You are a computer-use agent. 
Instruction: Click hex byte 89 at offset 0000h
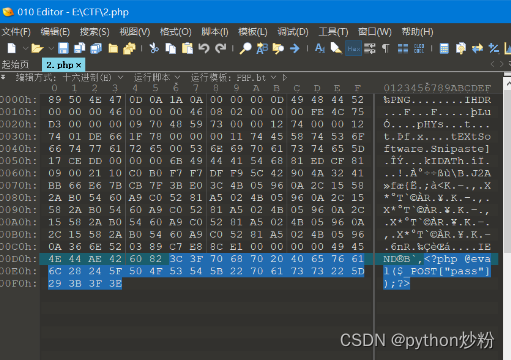point(55,100)
